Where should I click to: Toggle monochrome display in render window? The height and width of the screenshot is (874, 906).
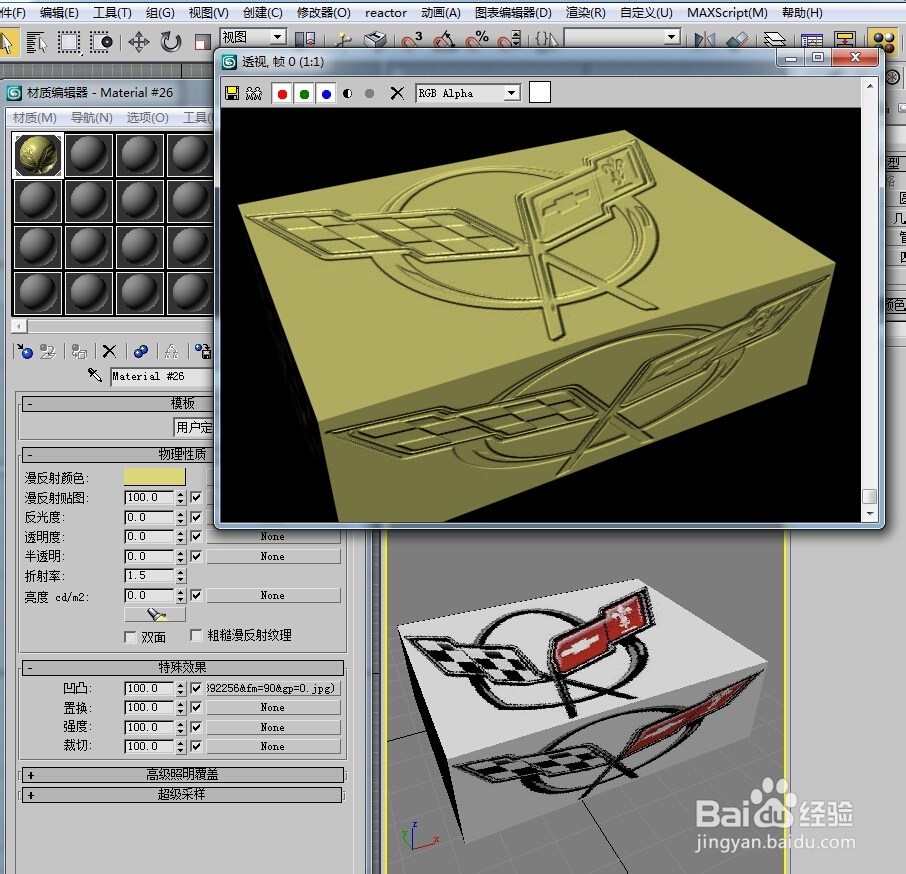point(369,94)
